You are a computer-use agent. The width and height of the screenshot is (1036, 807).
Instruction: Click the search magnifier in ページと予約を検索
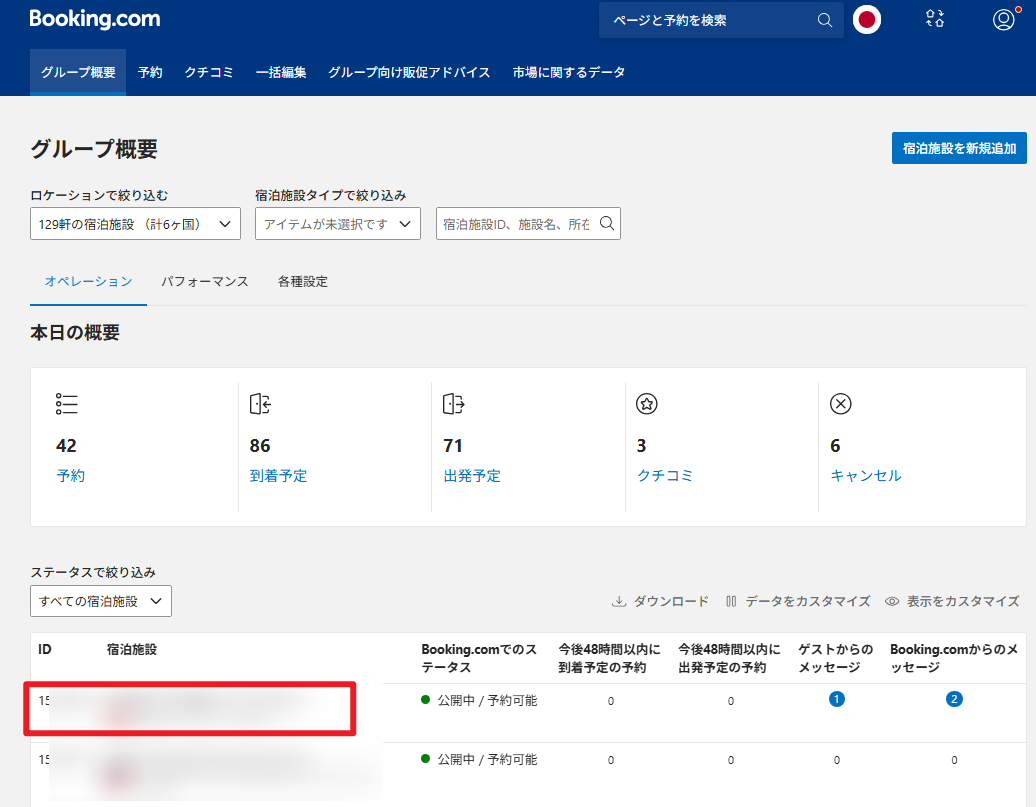[824, 20]
